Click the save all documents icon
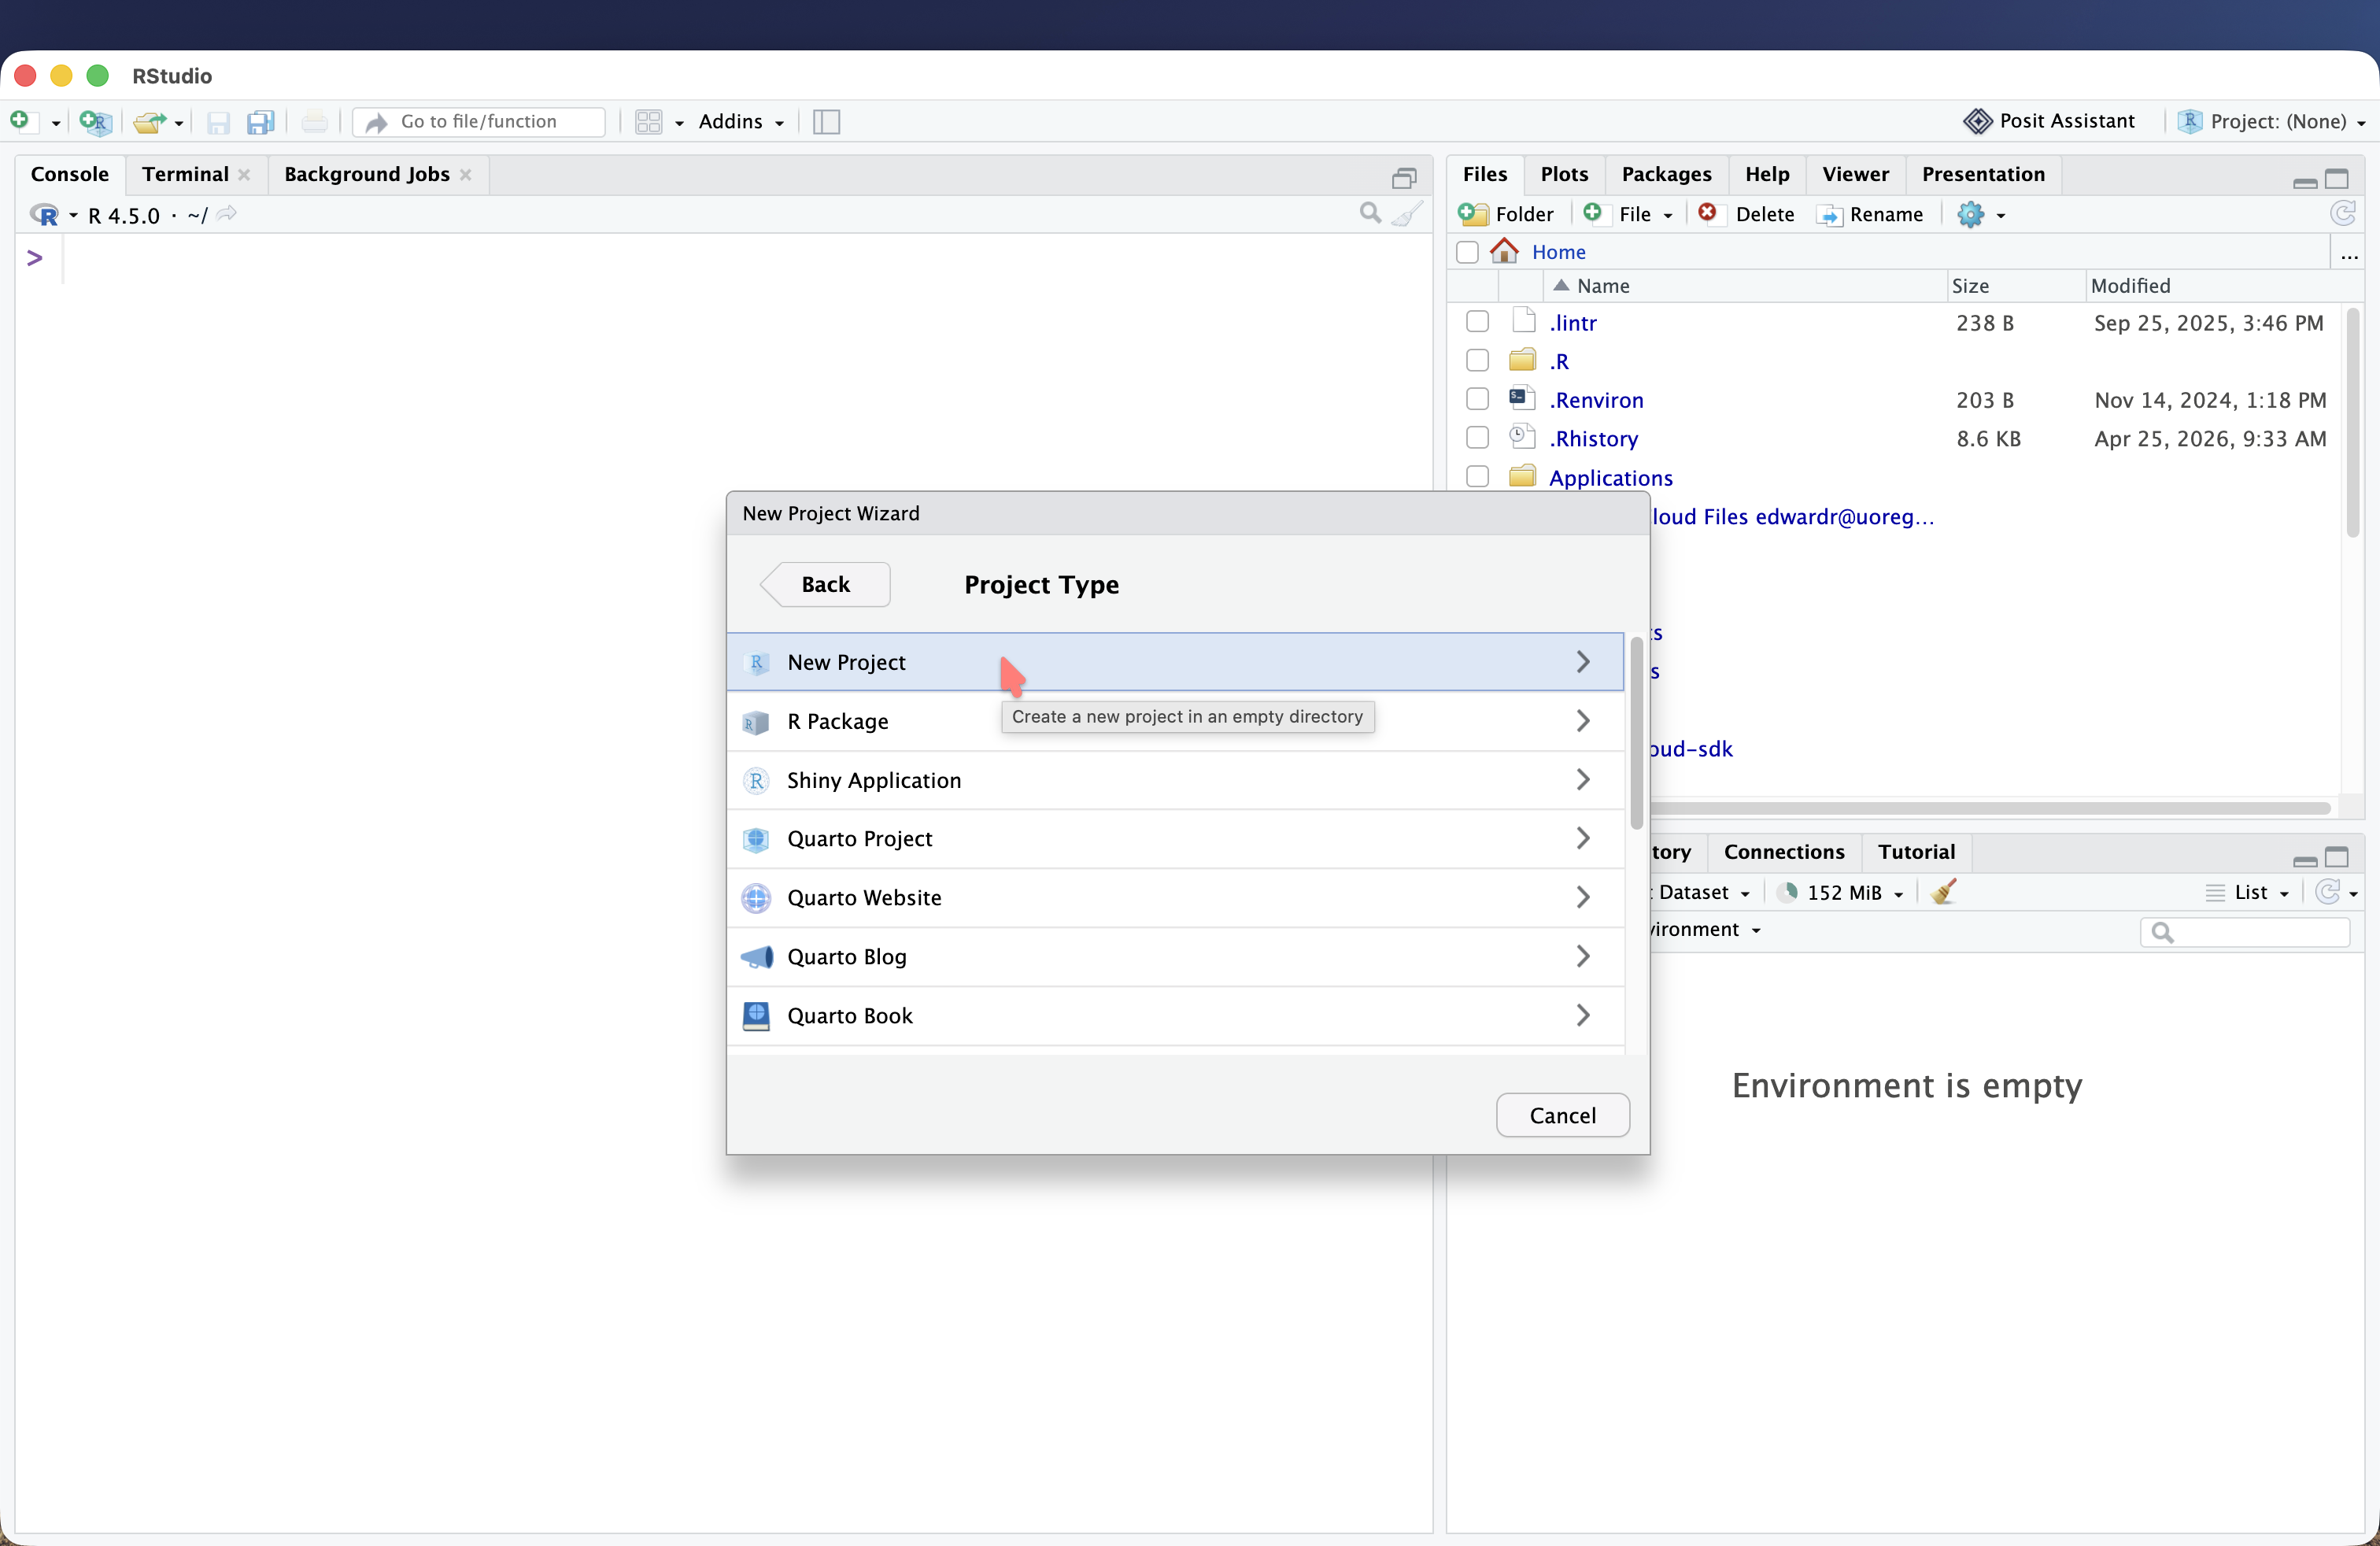The width and height of the screenshot is (2380, 1546). [261, 122]
